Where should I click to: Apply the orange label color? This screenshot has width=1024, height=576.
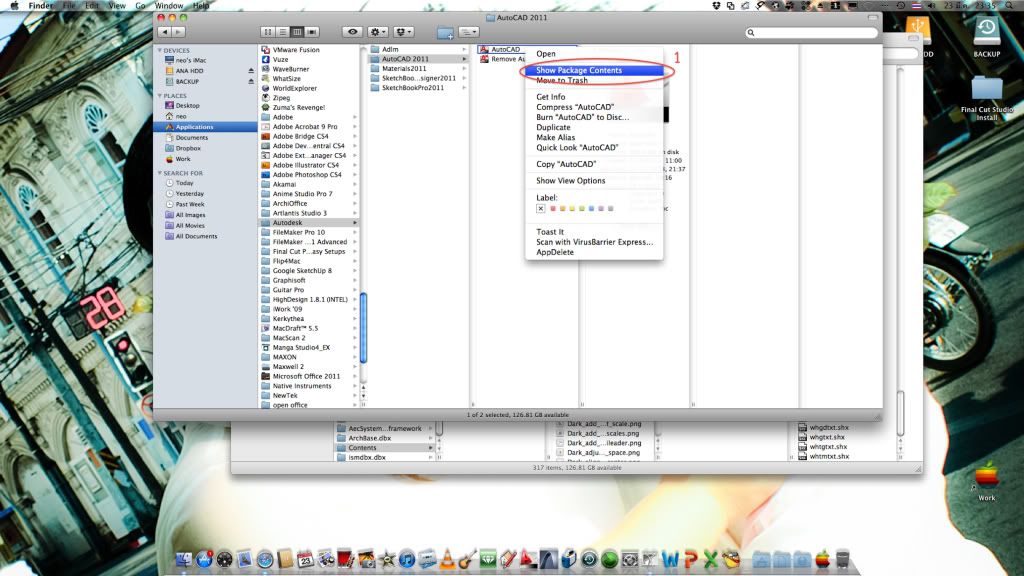(562, 208)
